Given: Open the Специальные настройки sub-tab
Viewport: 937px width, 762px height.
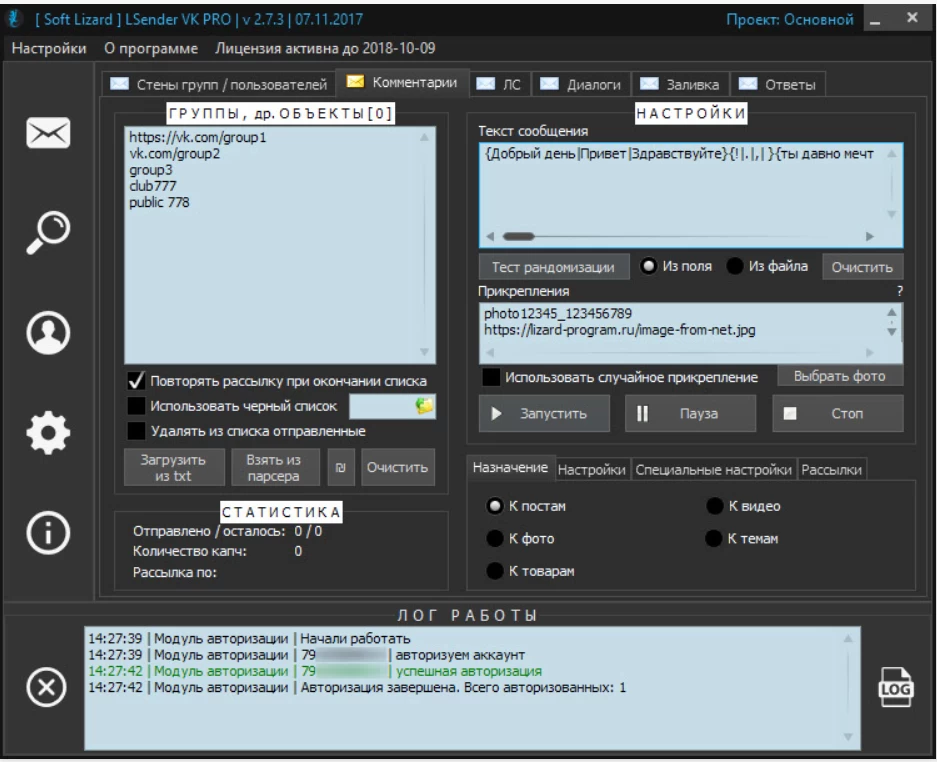Looking at the screenshot, I should tap(714, 470).
